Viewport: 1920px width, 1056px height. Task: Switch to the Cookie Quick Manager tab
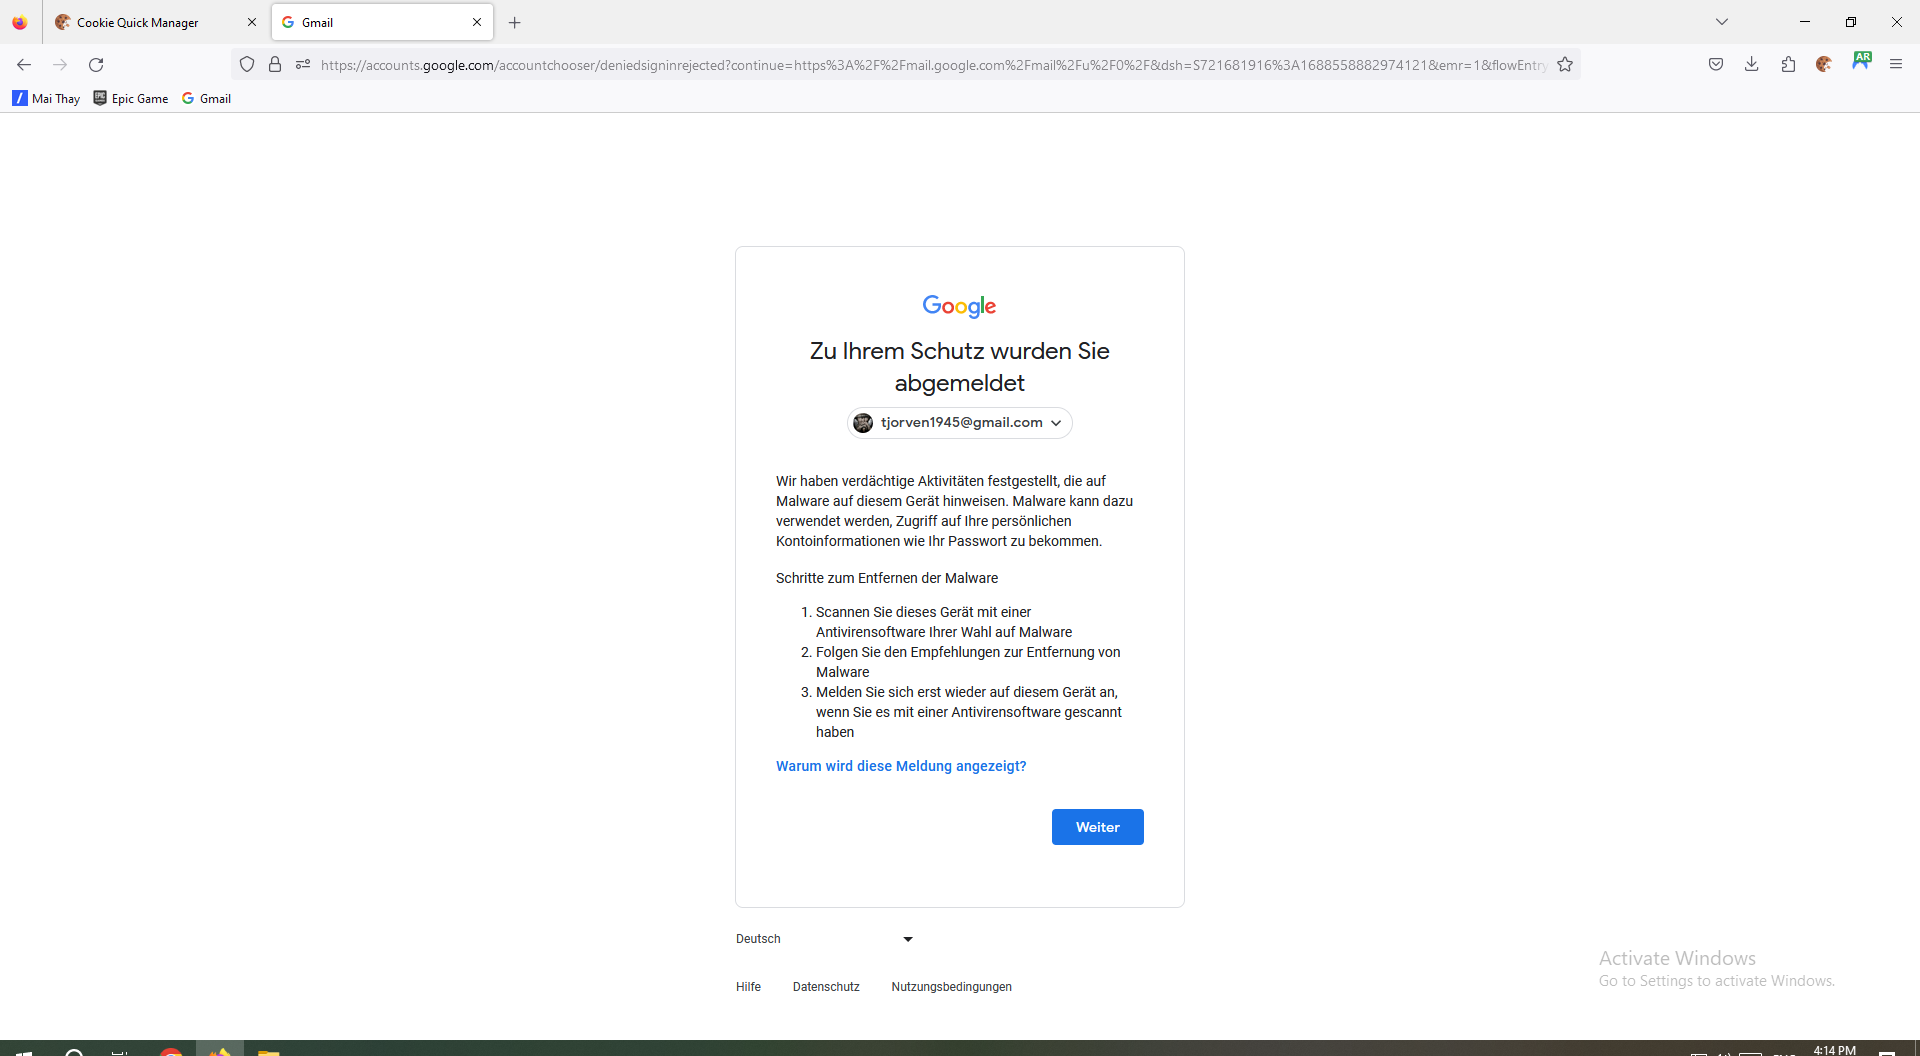pyautogui.click(x=156, y=22)
